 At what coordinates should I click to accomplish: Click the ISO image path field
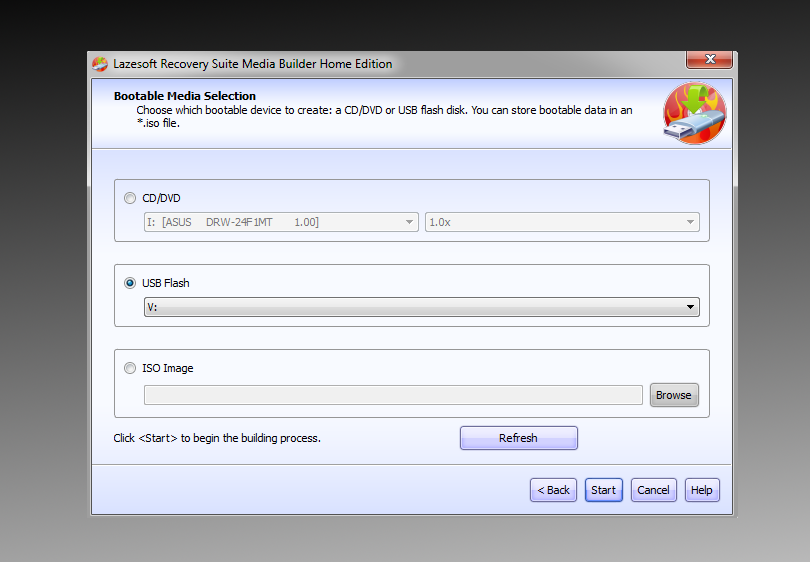(393, 395)
